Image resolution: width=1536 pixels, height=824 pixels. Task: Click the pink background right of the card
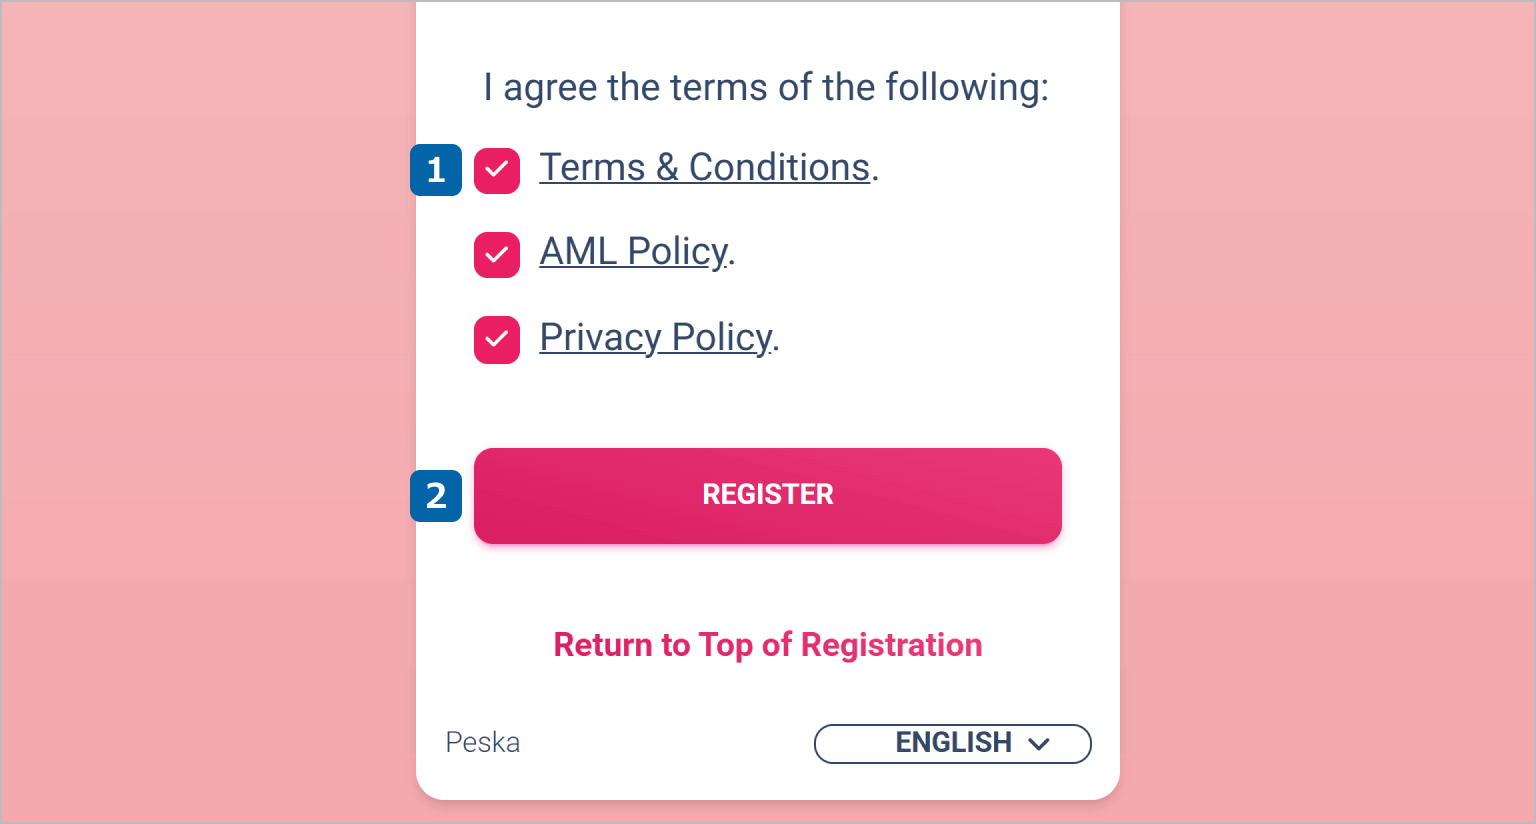pyautogui.click(x=1330, y=400)
